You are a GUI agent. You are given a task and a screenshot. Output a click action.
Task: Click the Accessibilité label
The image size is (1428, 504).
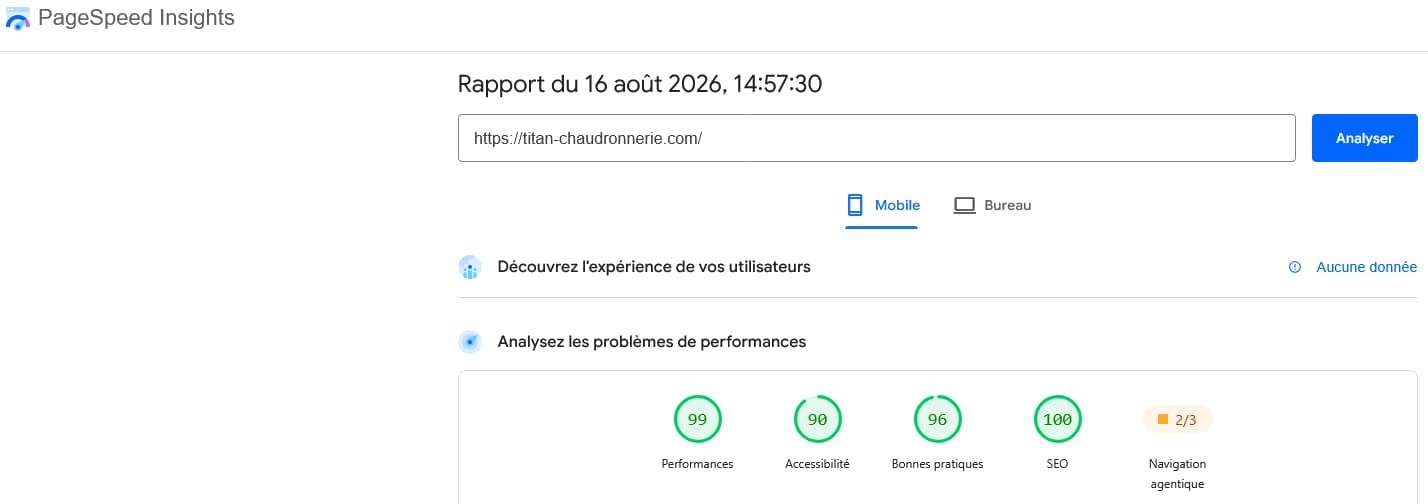click(x=817, y=464)
